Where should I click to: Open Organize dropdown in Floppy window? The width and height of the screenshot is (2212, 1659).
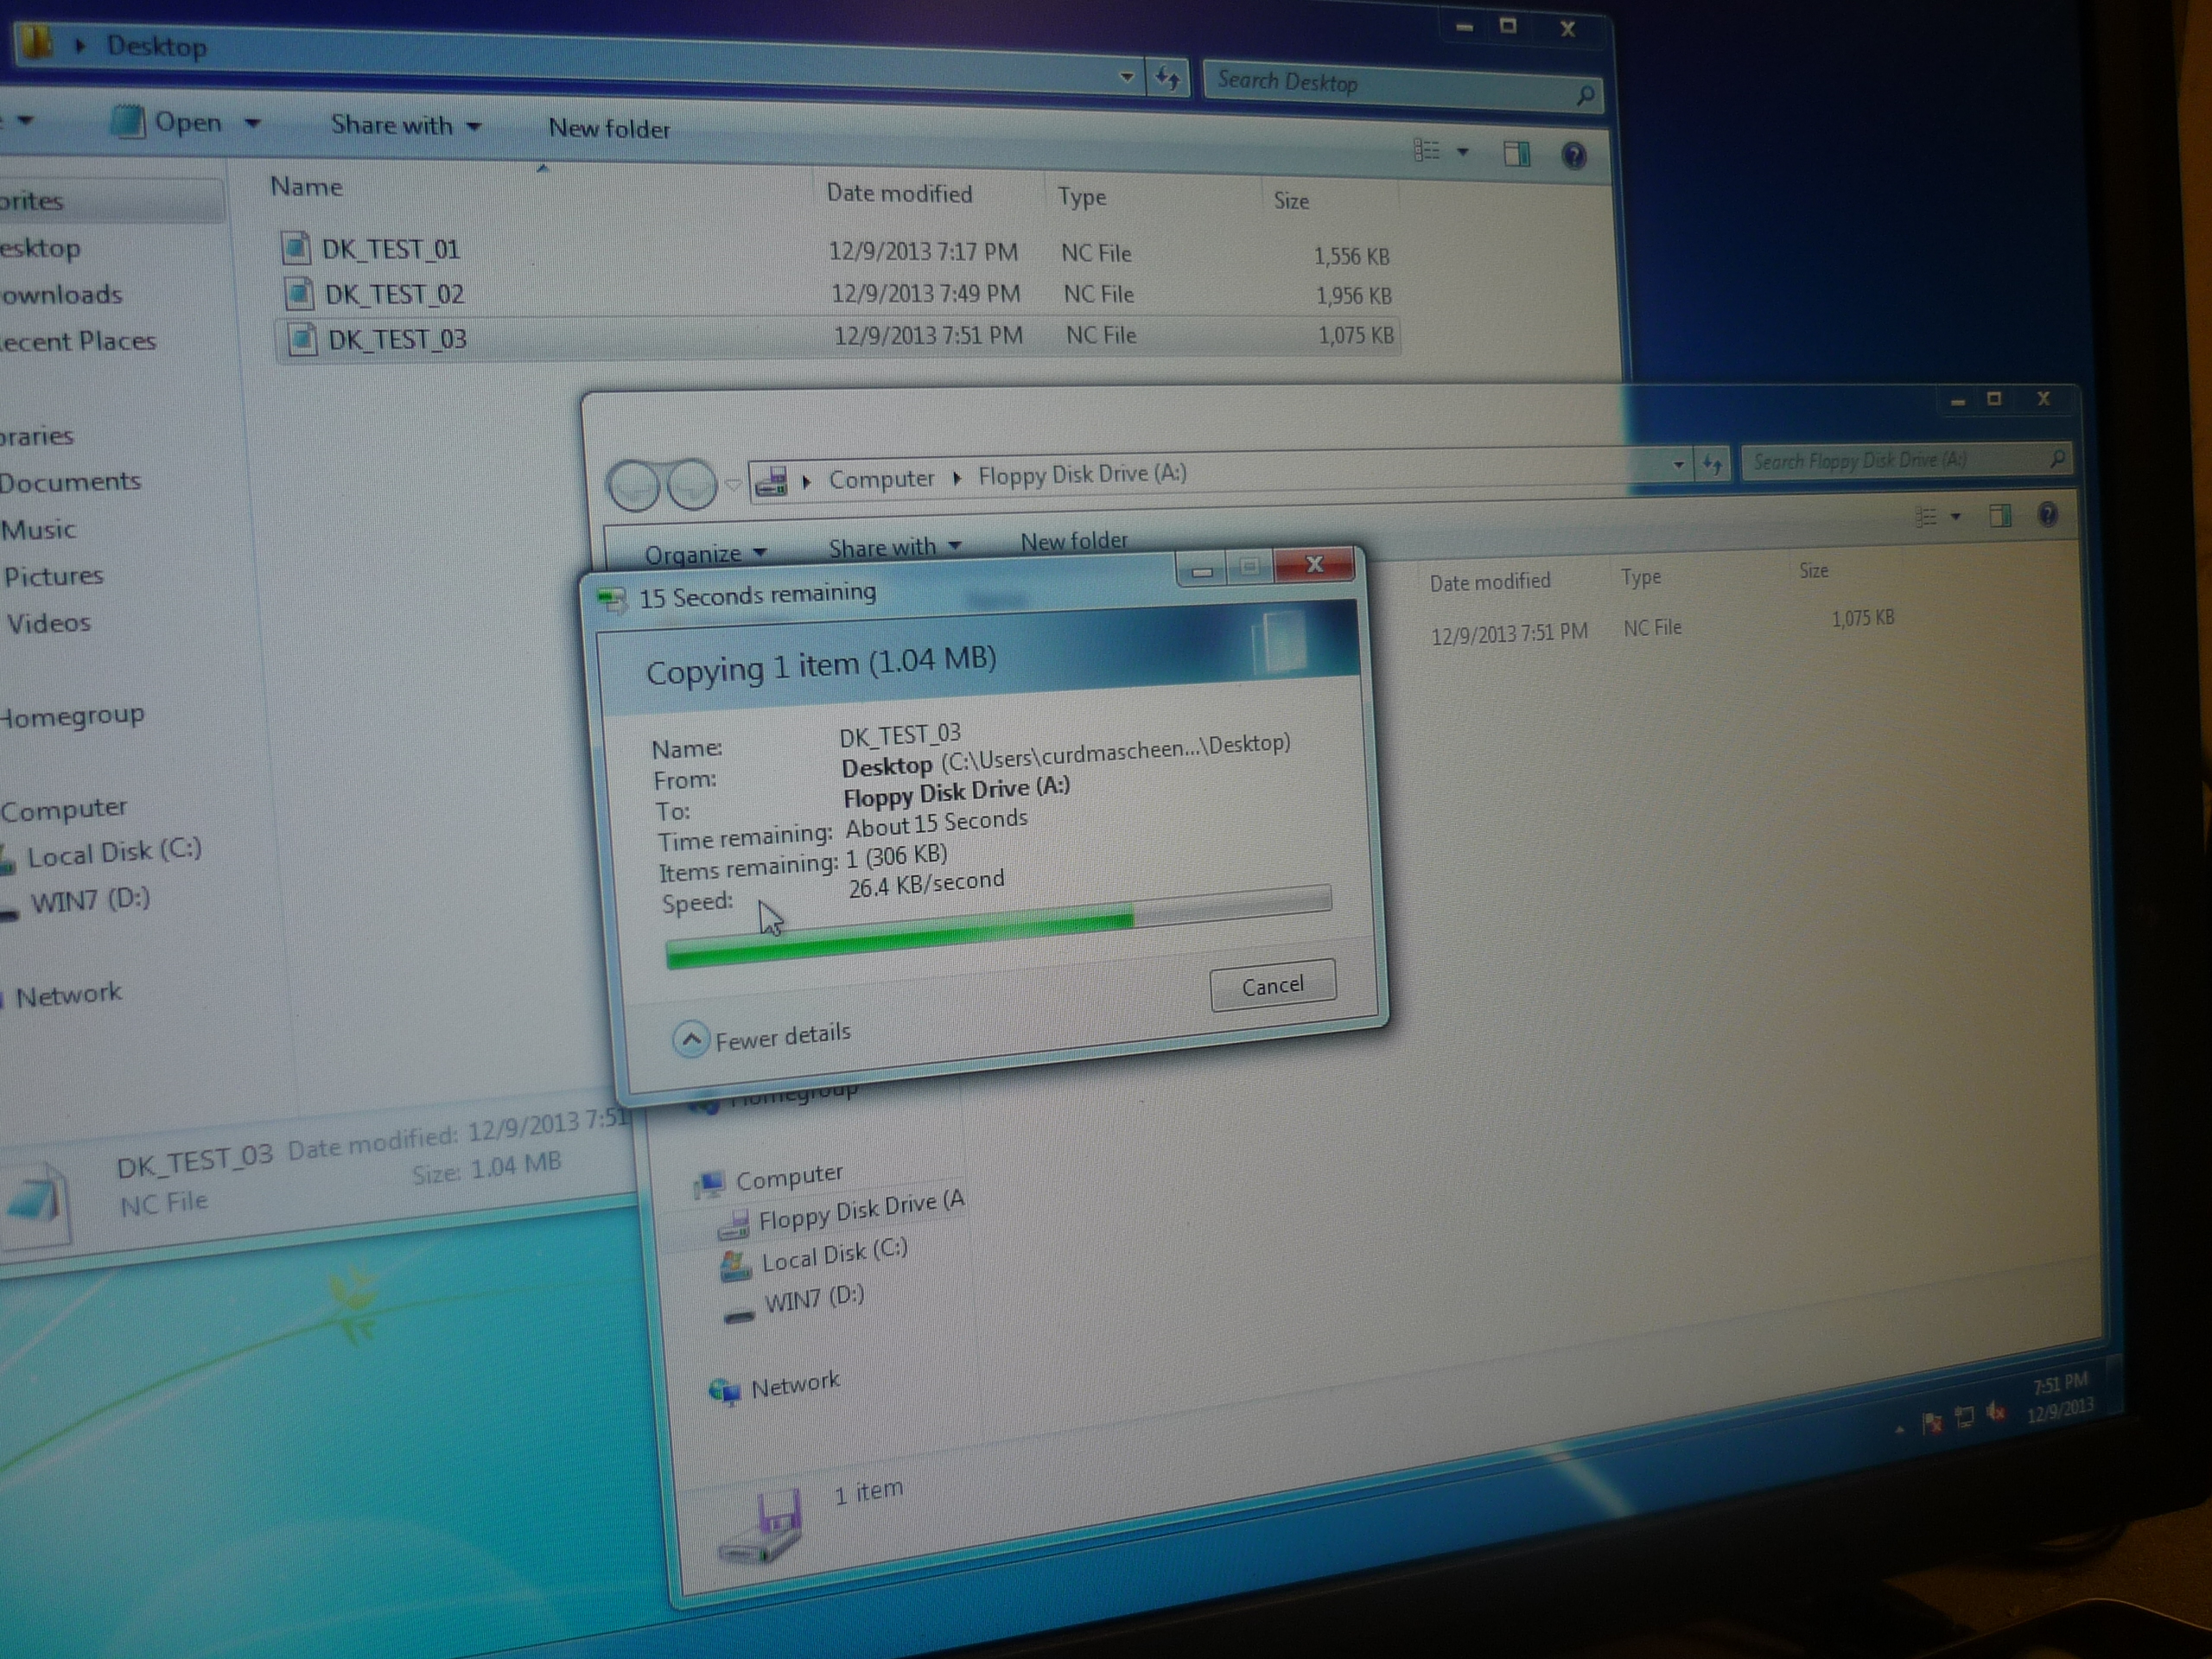[705, 553]
